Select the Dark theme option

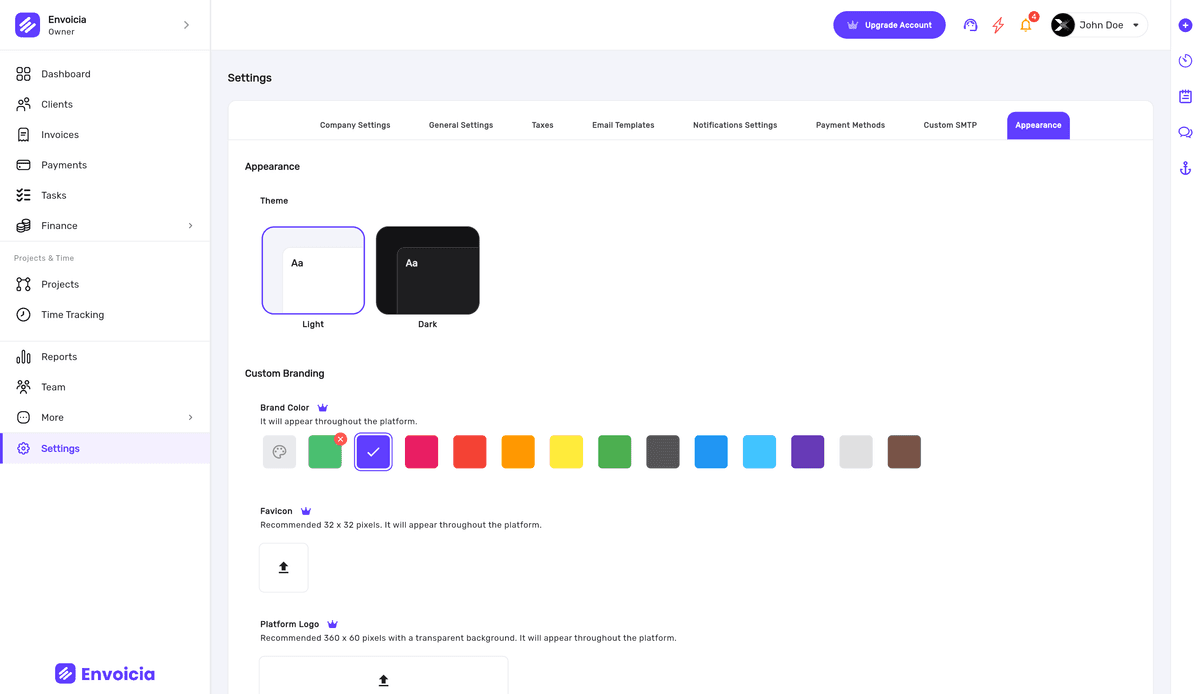[x=427, y=269]
